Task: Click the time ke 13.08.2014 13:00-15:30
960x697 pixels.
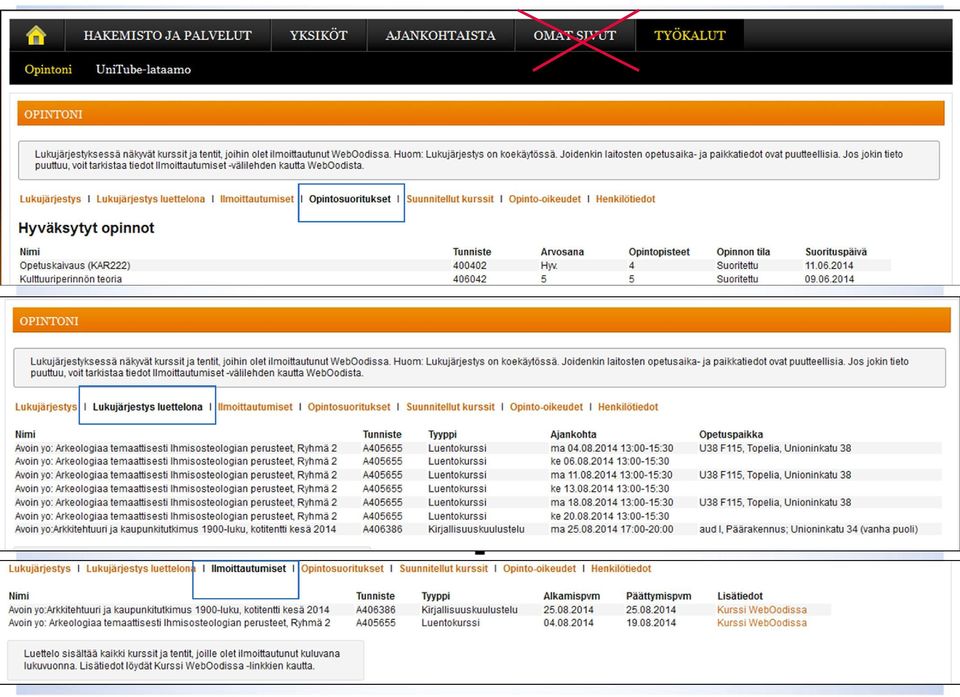Action: pos(610,489)
